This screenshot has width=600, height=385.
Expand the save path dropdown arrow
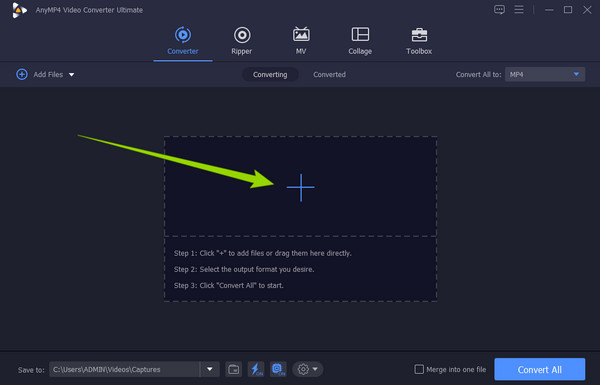210,369
